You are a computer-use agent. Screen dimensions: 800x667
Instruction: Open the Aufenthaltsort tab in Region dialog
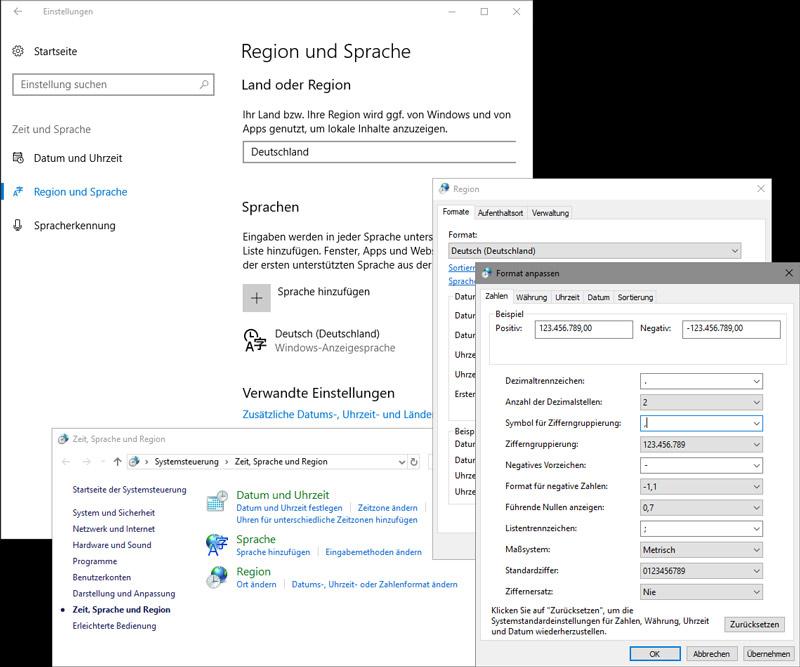[x=500, y=213]
